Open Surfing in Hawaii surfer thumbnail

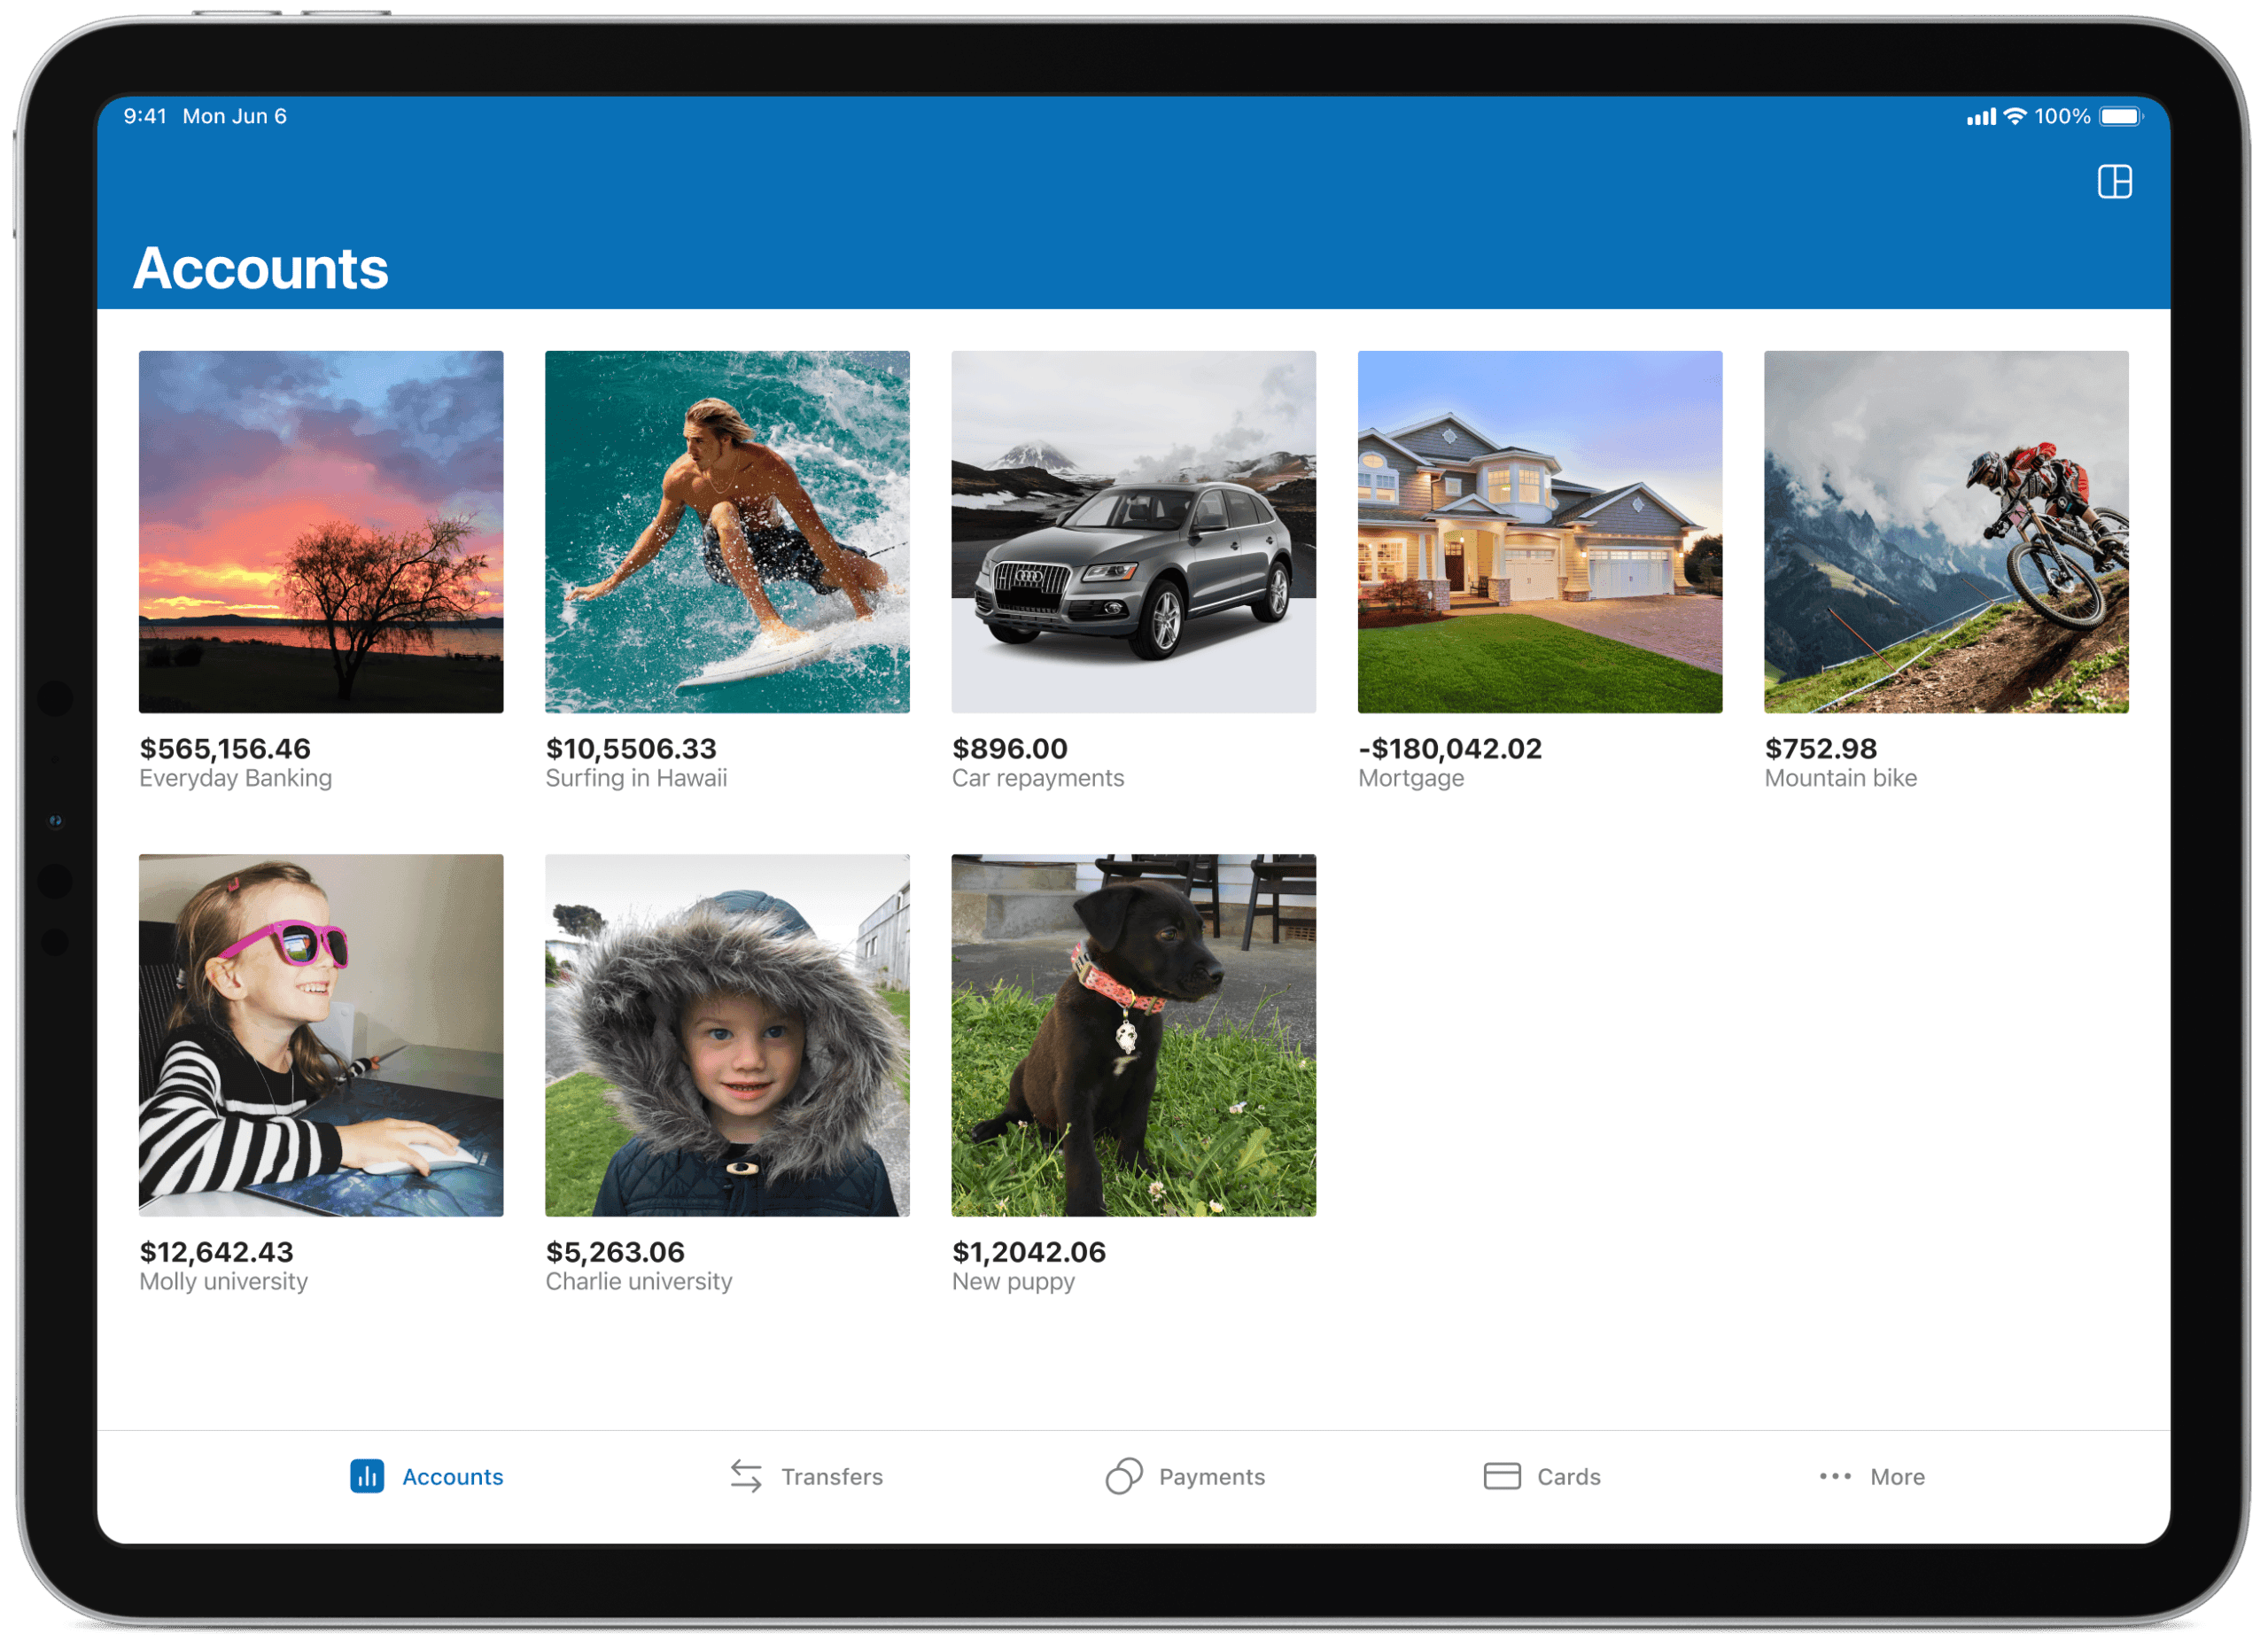727,532
